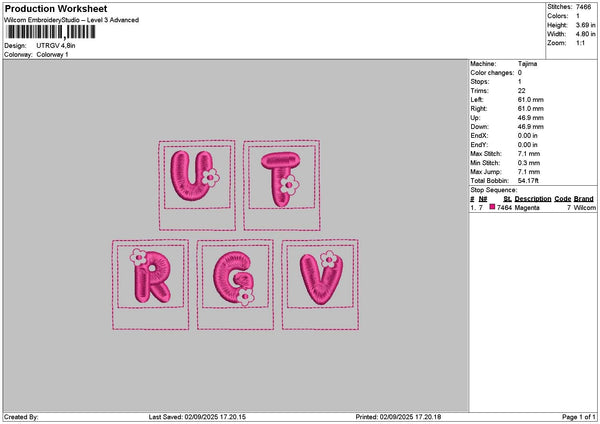
Task: Click the Colors value 1
Action: [578, 16]
